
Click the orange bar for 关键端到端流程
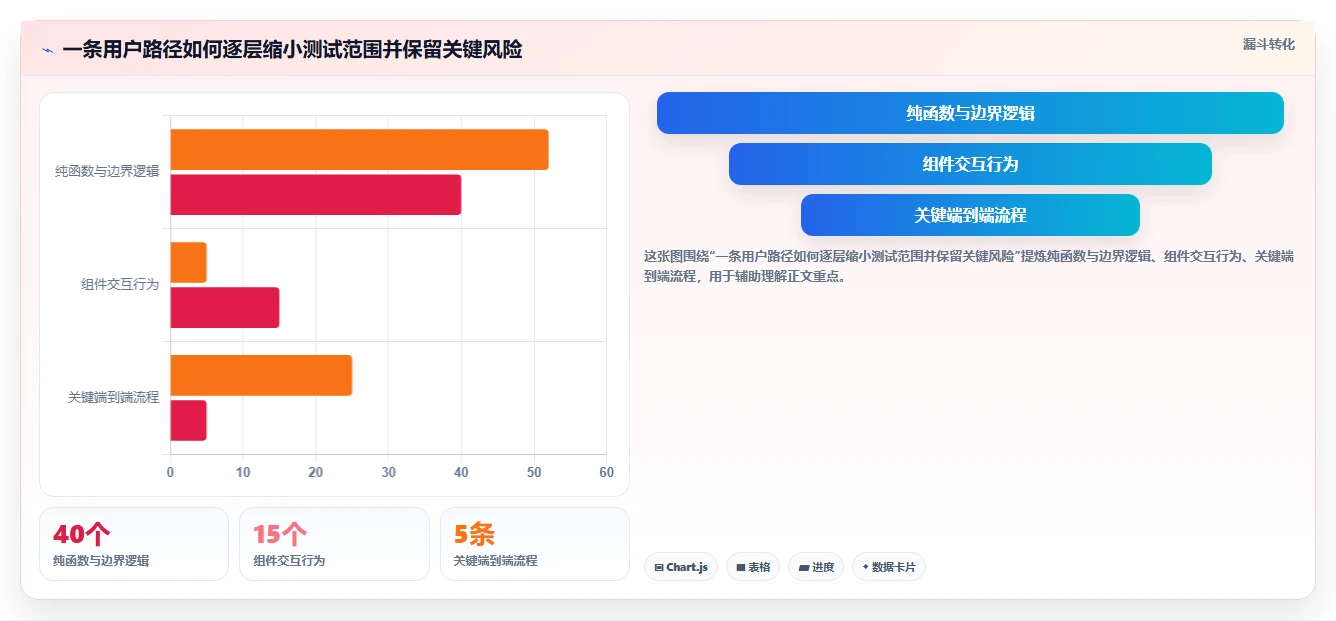pyautogui.click(x=261, y=375)
